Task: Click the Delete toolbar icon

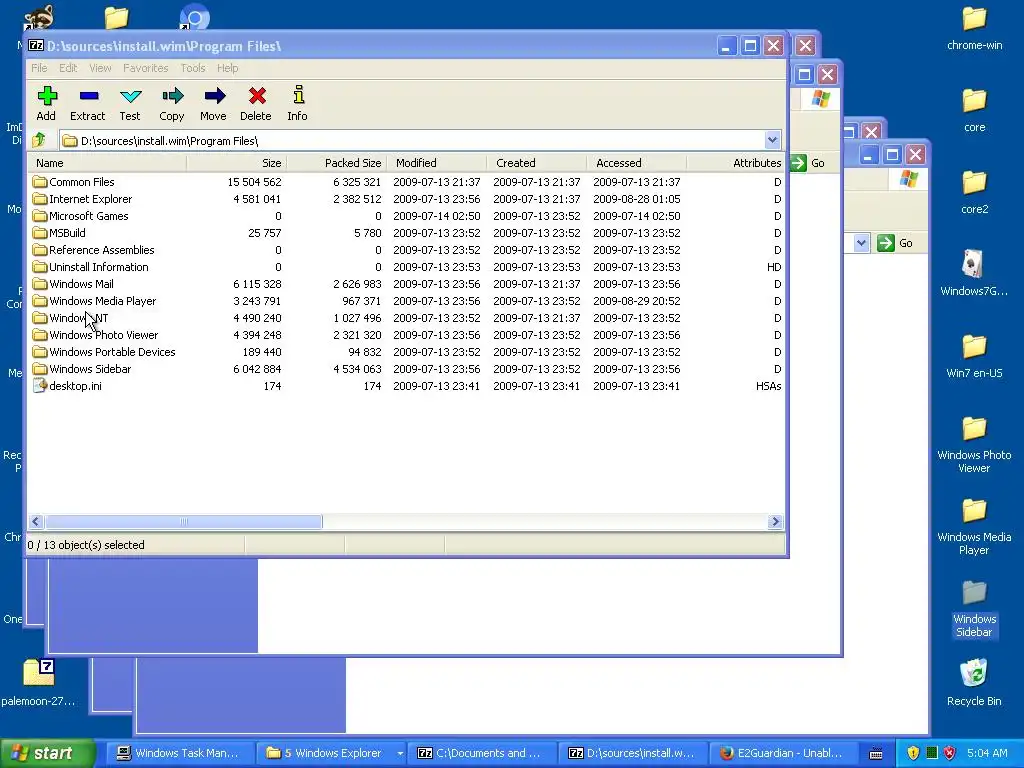Action: 257,97
